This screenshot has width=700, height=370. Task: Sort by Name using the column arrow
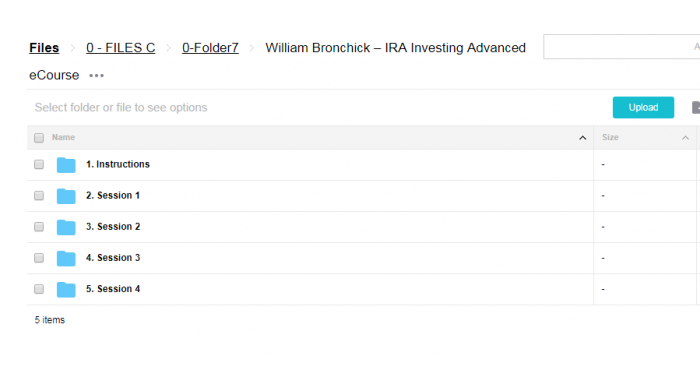point(583,137)
